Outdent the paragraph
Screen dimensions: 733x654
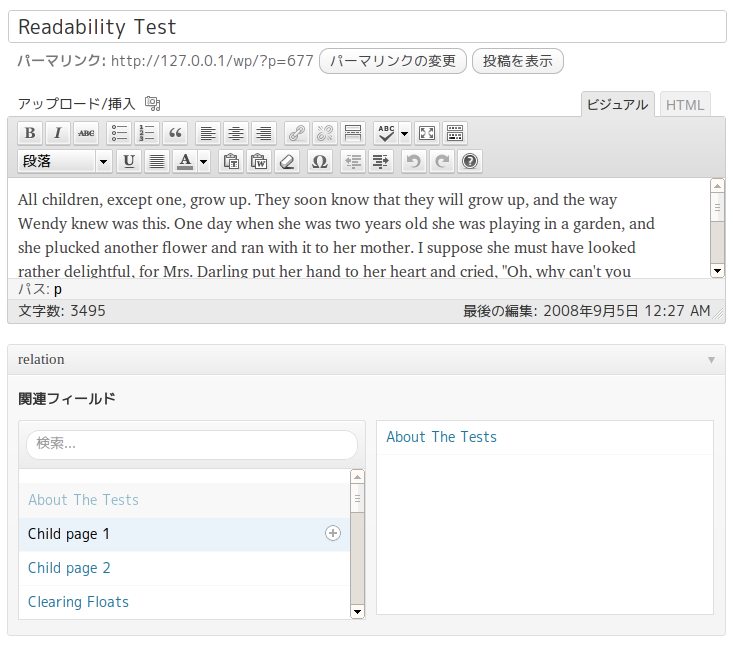pyautogui.click(x=352, y=161)
